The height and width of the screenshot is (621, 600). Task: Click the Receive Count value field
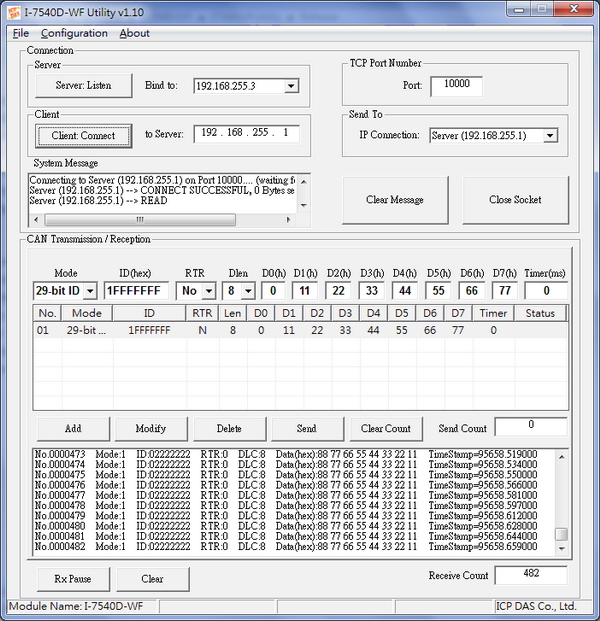click(x=531, y=575)
